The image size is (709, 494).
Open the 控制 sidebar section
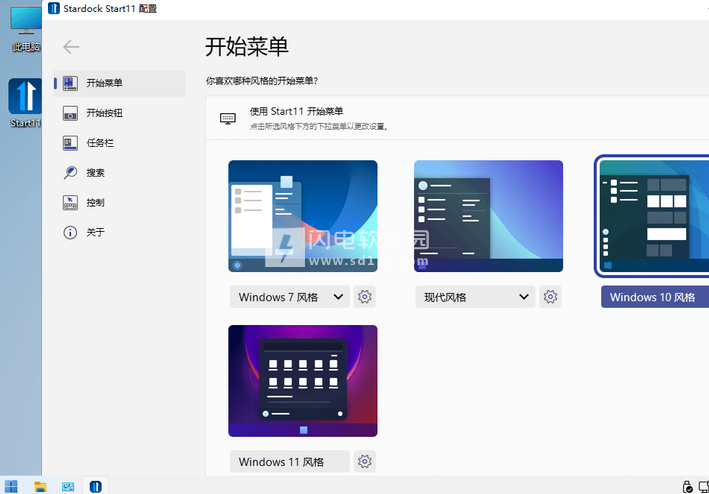pyautogui.click(x=120, y=202)
